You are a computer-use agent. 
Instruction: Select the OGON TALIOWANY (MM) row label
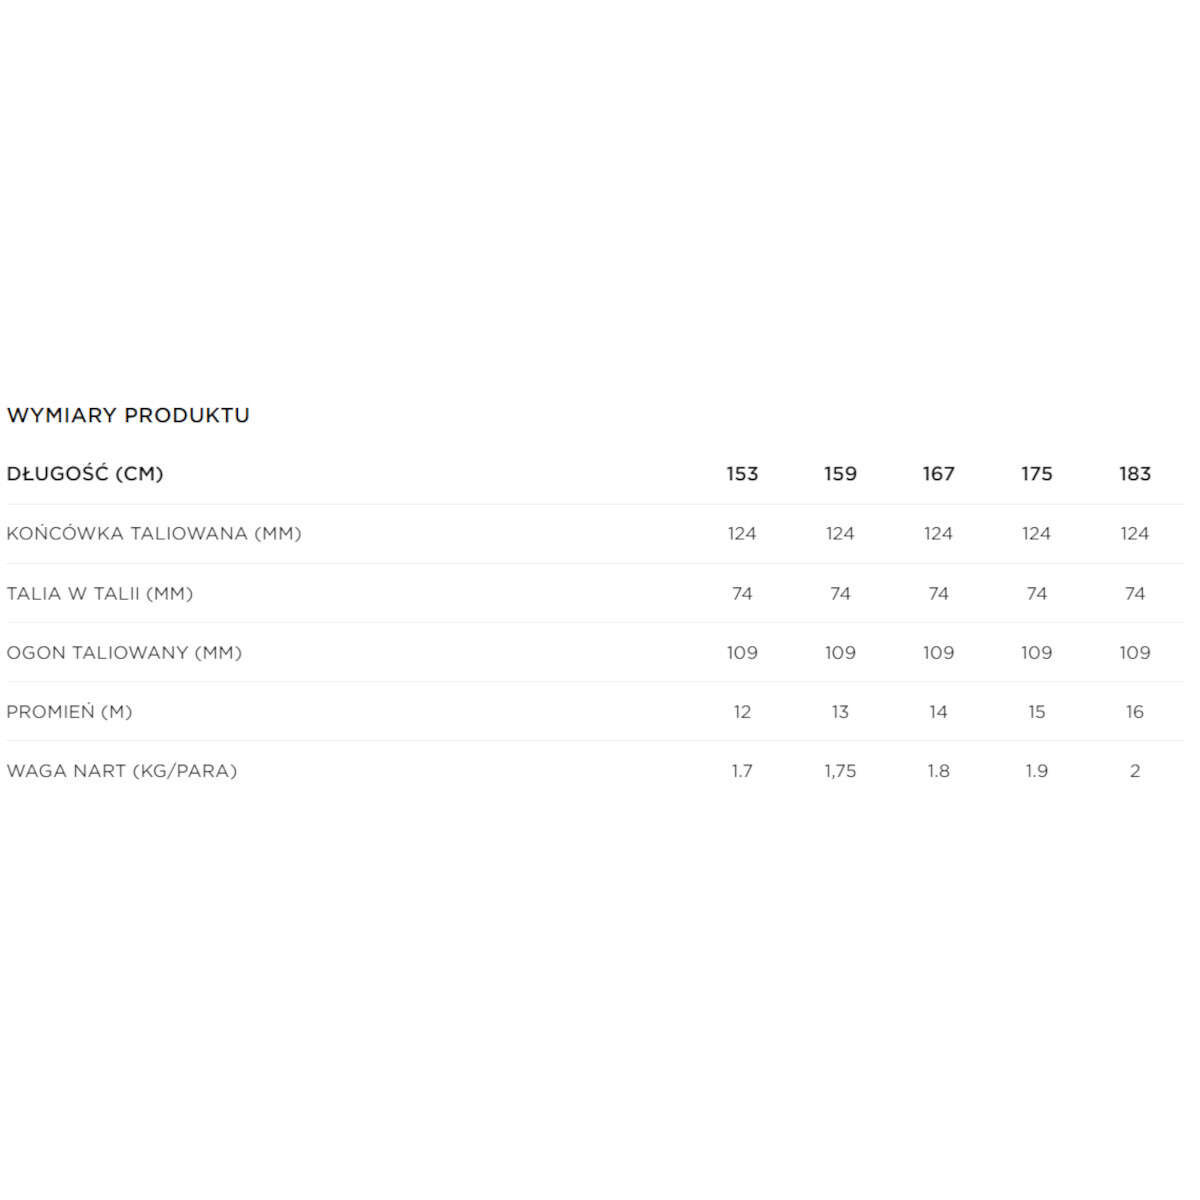124,652
